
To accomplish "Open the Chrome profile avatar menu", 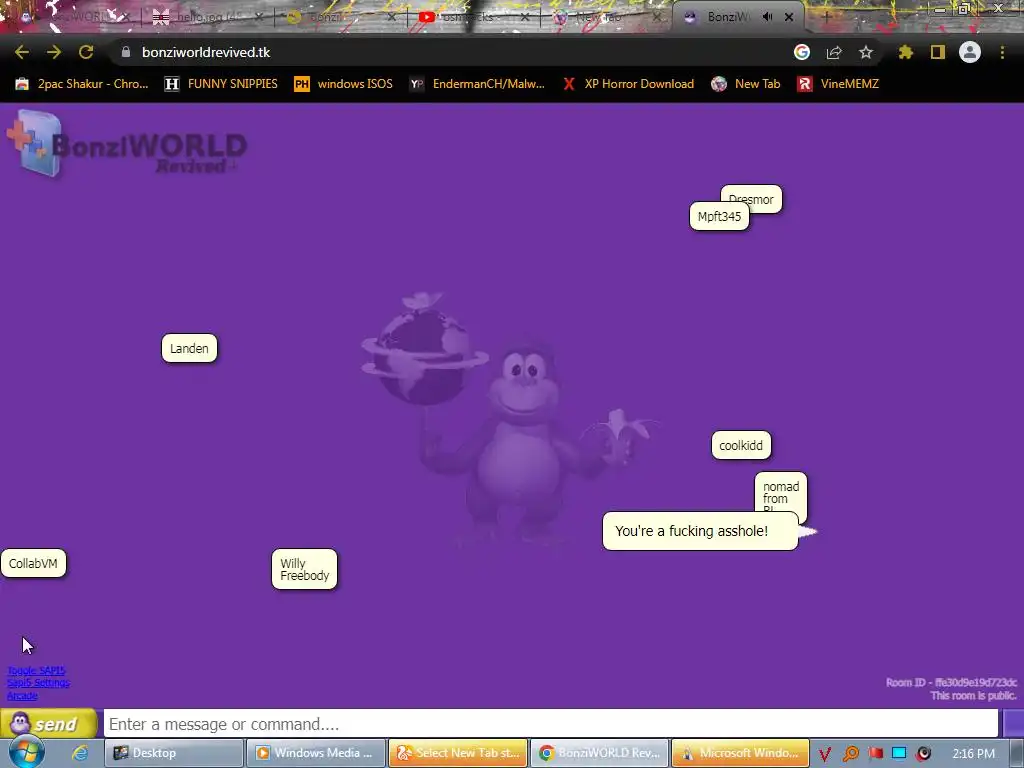I will pos(970,52).
